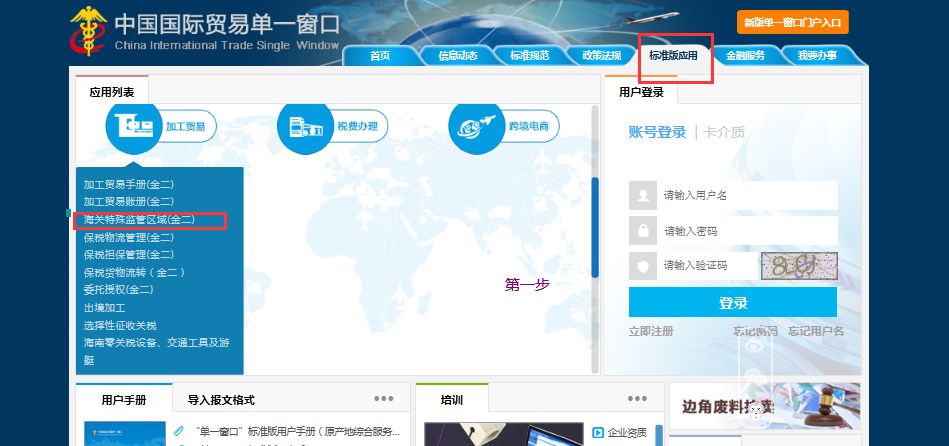This screenshot has width=949, height=446.
Task: Open 委托授权(金二) menu entry
Action: point(119,289)
